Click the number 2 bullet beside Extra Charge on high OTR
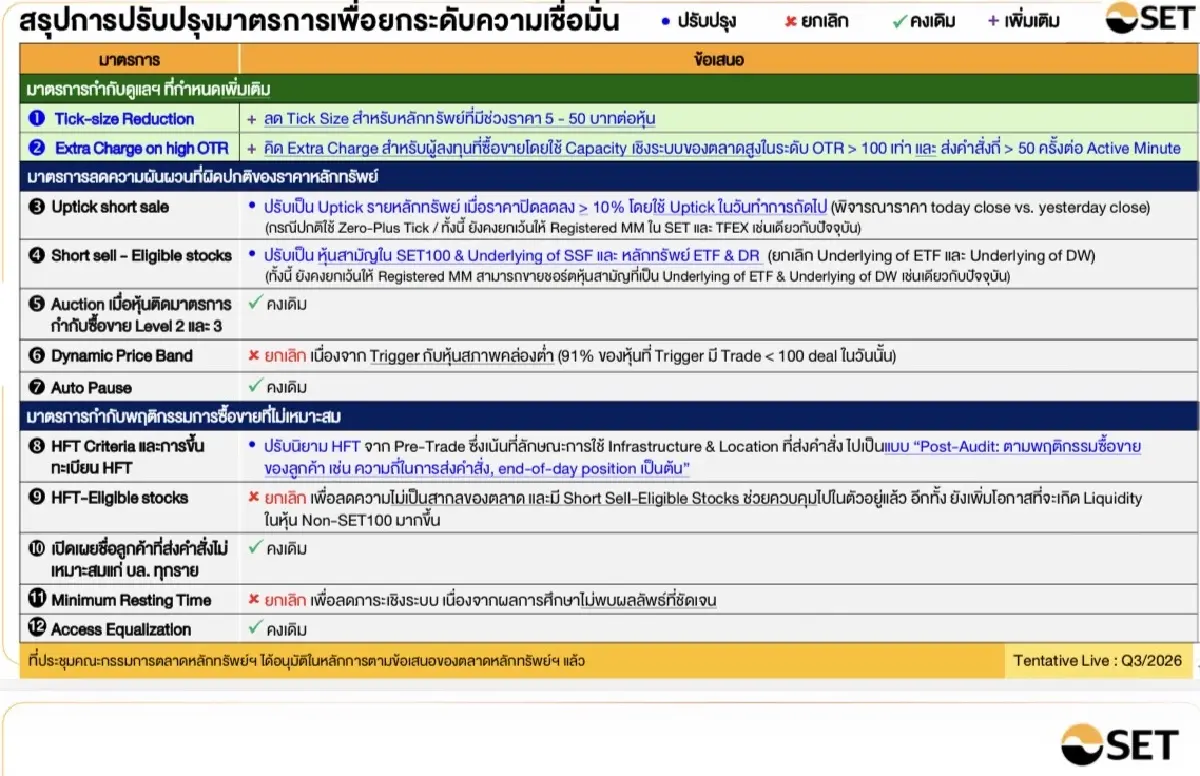The height and width of the screenshot is (776, 1200). point(37,147)
